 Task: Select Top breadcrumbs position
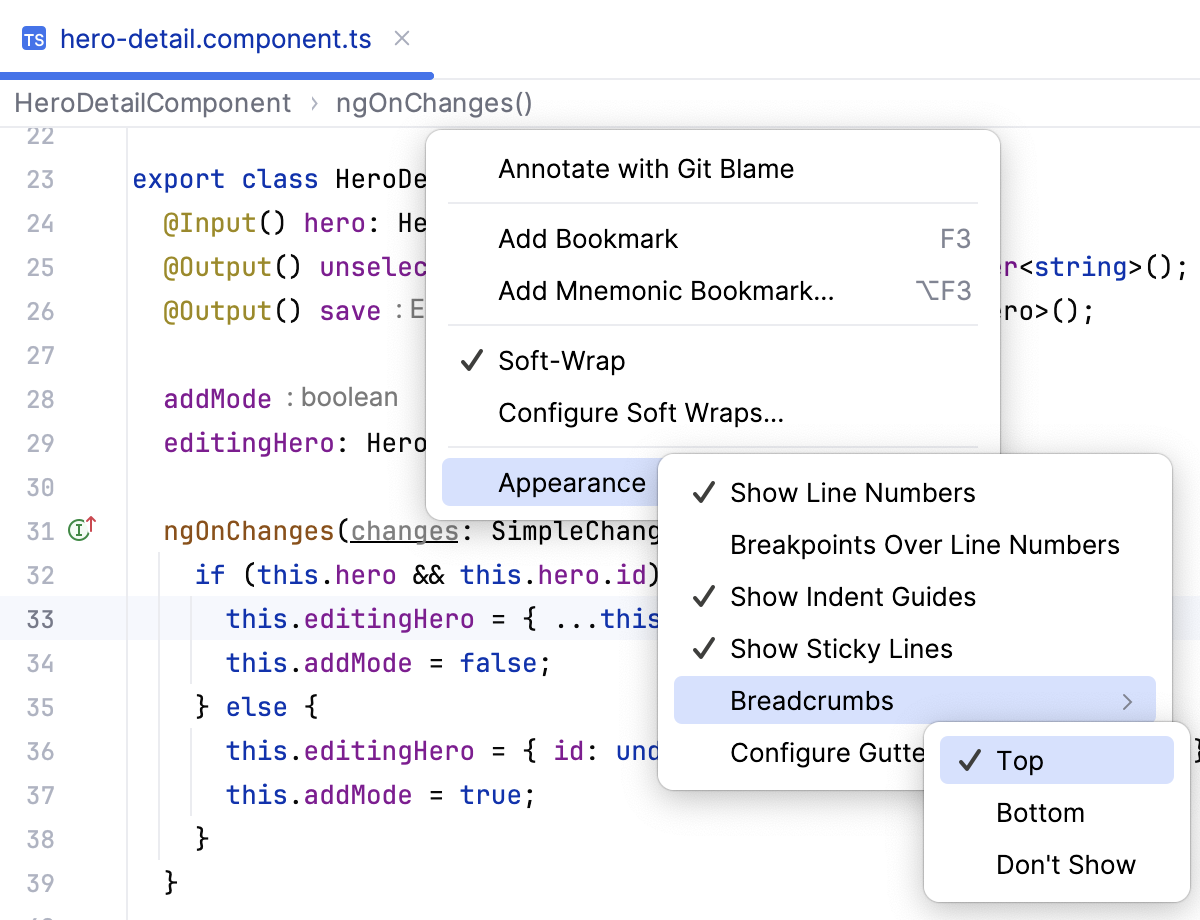click(x=1020, y=761)
